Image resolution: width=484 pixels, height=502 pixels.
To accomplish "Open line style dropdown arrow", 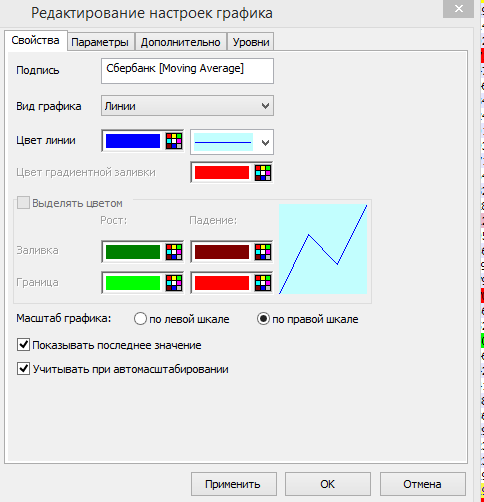I will (x=265, y=143).
